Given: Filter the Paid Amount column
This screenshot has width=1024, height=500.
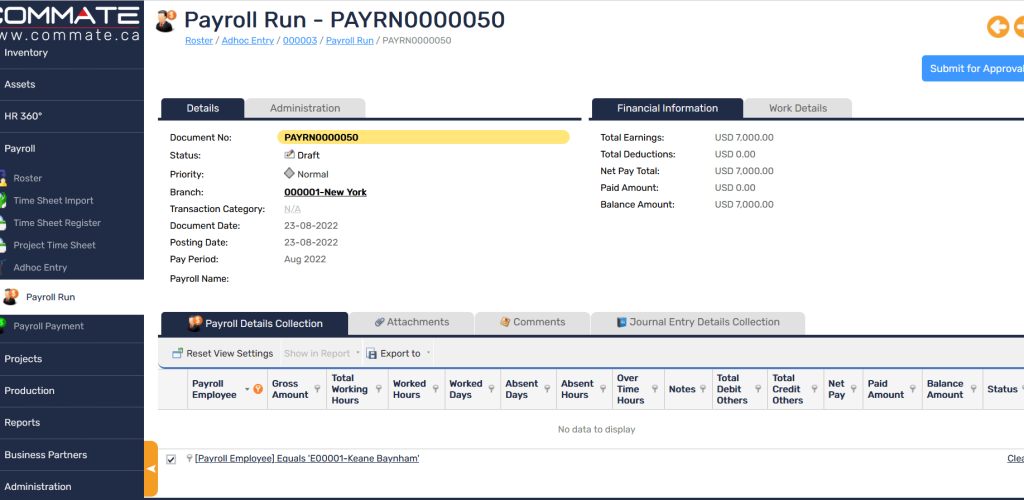Looking at the screenshot, I should 914,389.
